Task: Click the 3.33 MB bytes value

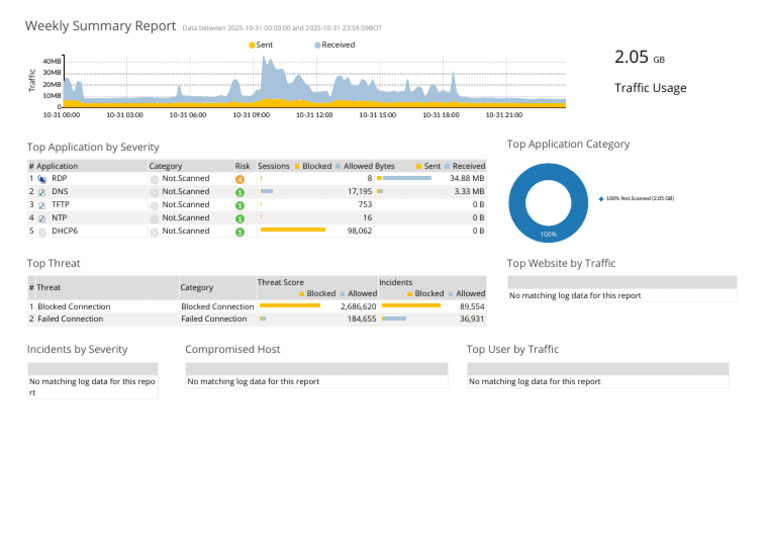Action: pos(469,191)
